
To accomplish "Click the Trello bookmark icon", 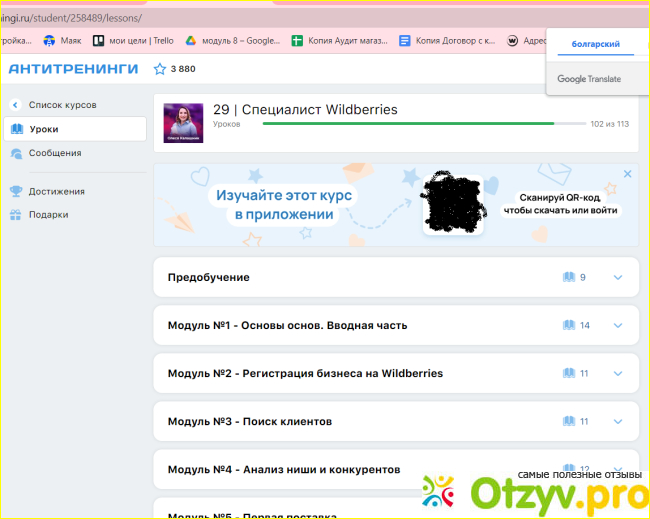I will [x=99, y=41].
